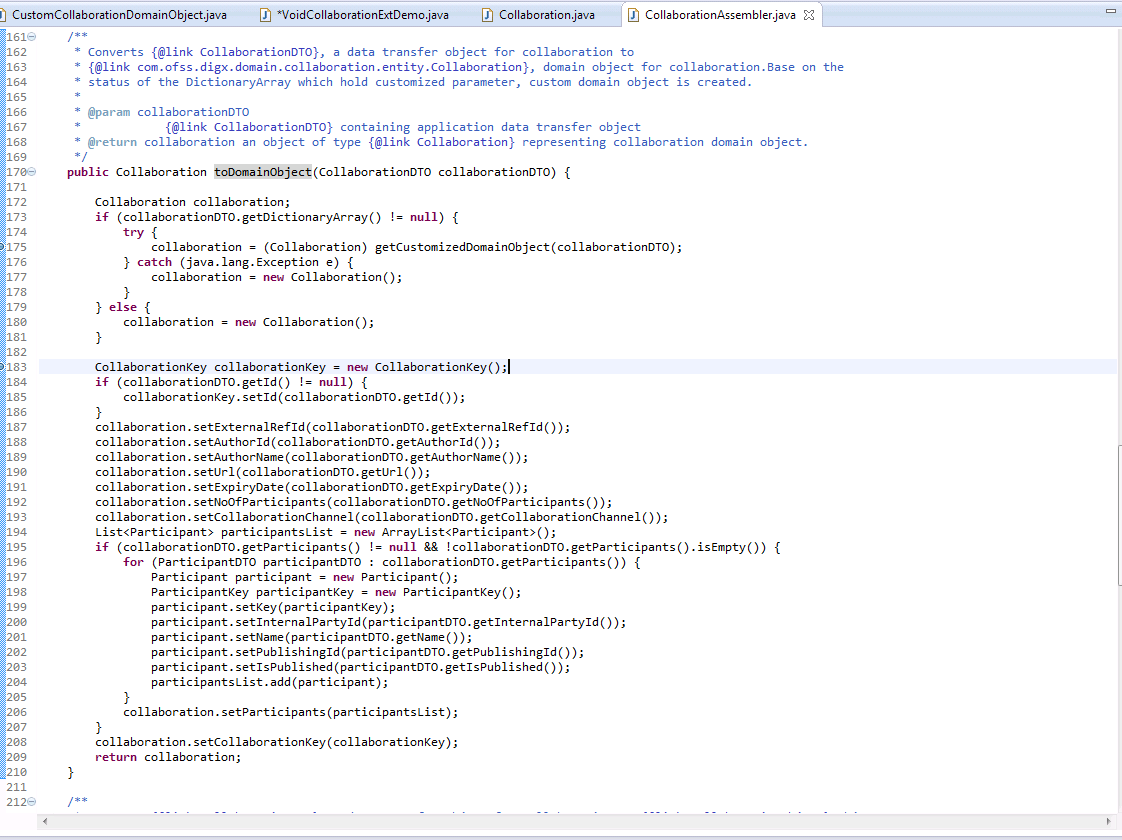The height and width of the screenshot is (840, 1122).
Task: Collapse the Javadoc comment at line 161
Action: 31,36
